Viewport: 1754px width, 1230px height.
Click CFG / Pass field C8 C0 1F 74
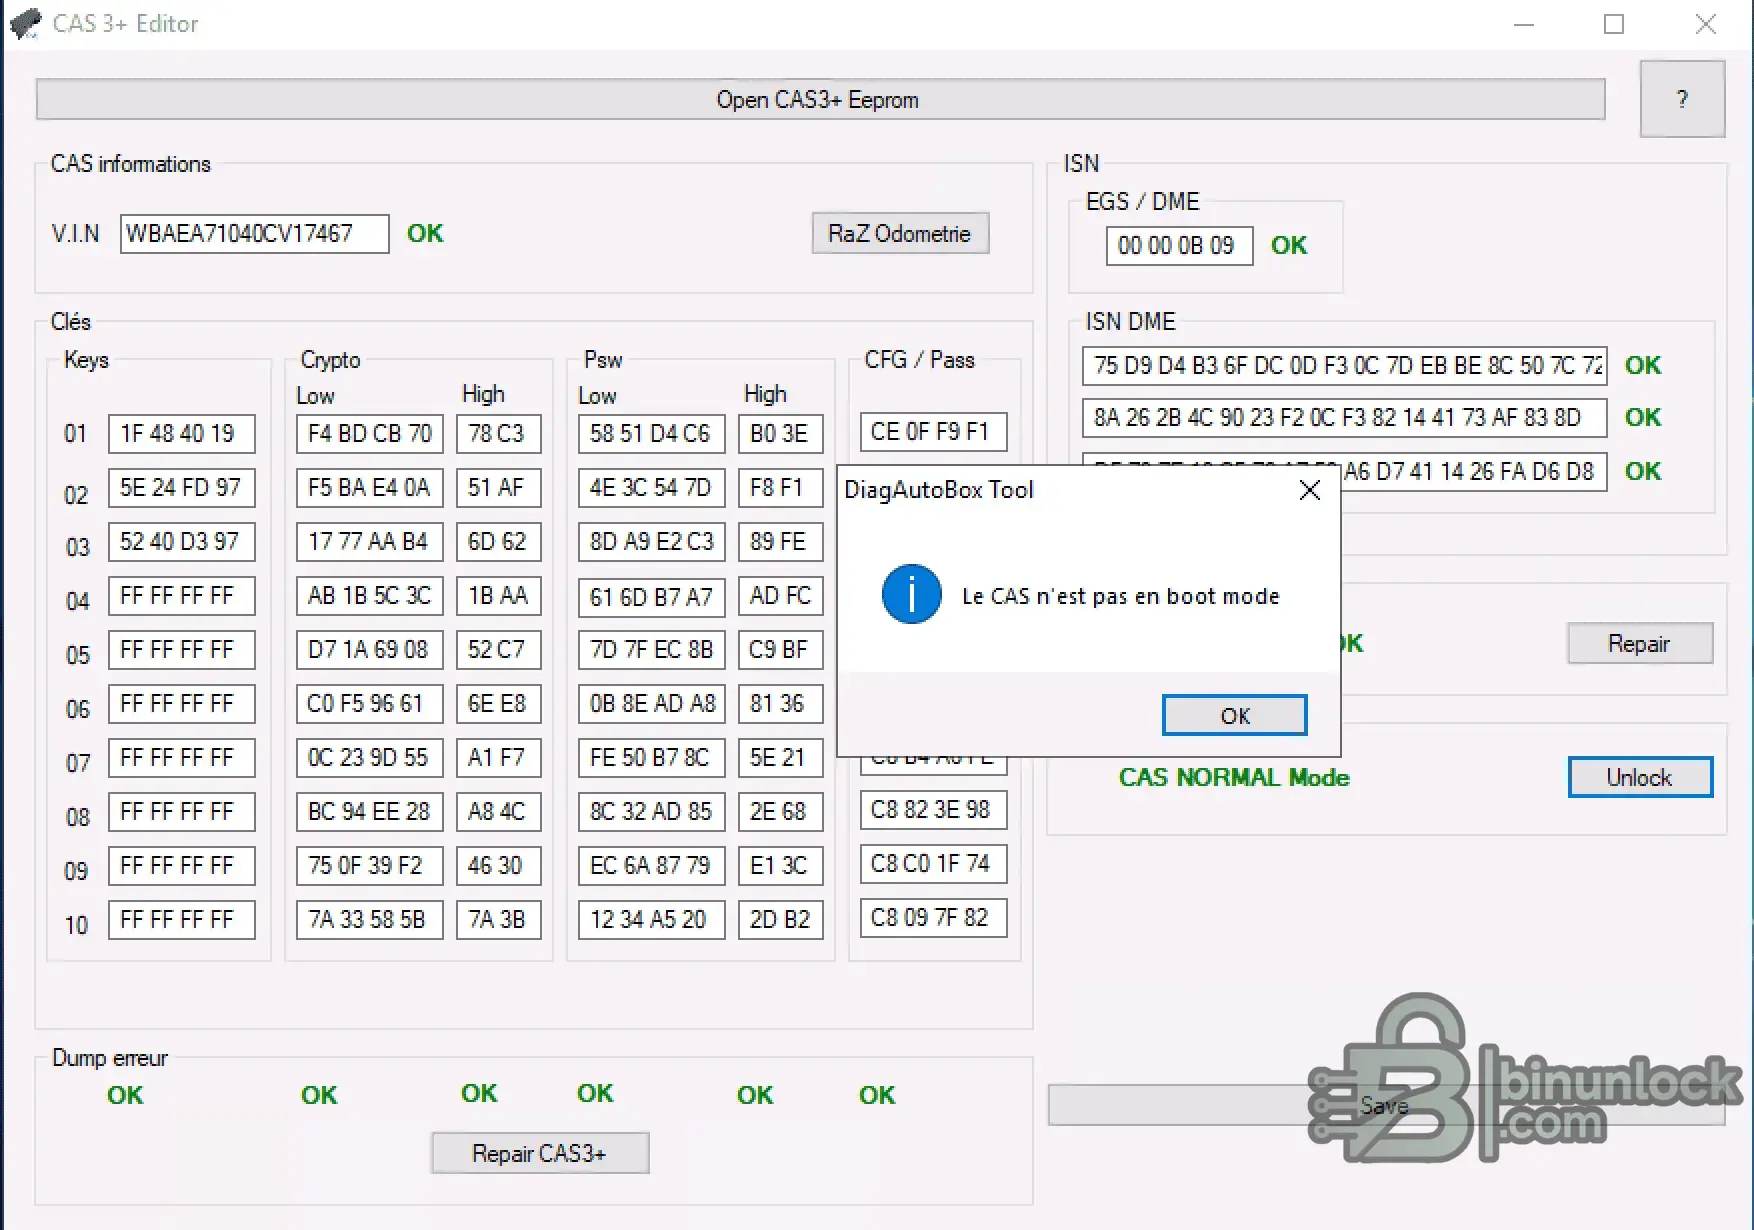tap(933, 864)
